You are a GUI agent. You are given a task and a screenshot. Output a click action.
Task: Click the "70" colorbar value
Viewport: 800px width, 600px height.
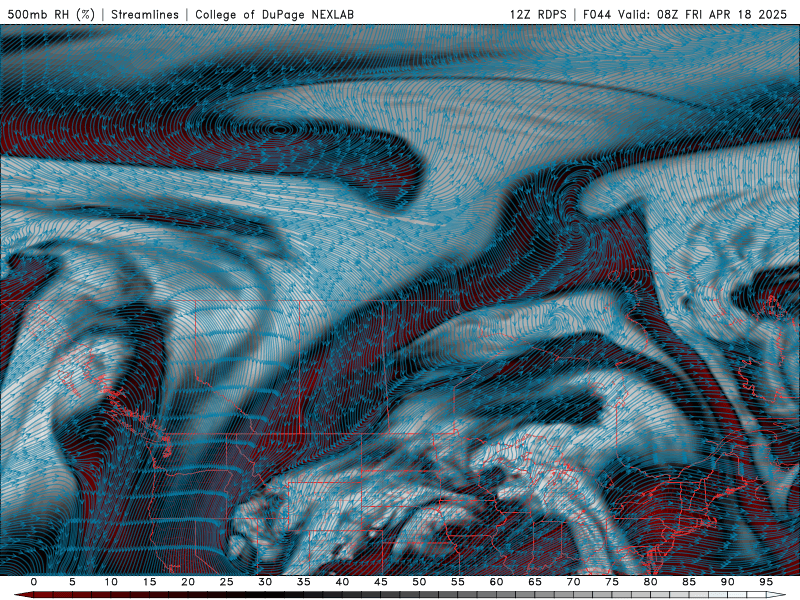(x=573, y=582)
